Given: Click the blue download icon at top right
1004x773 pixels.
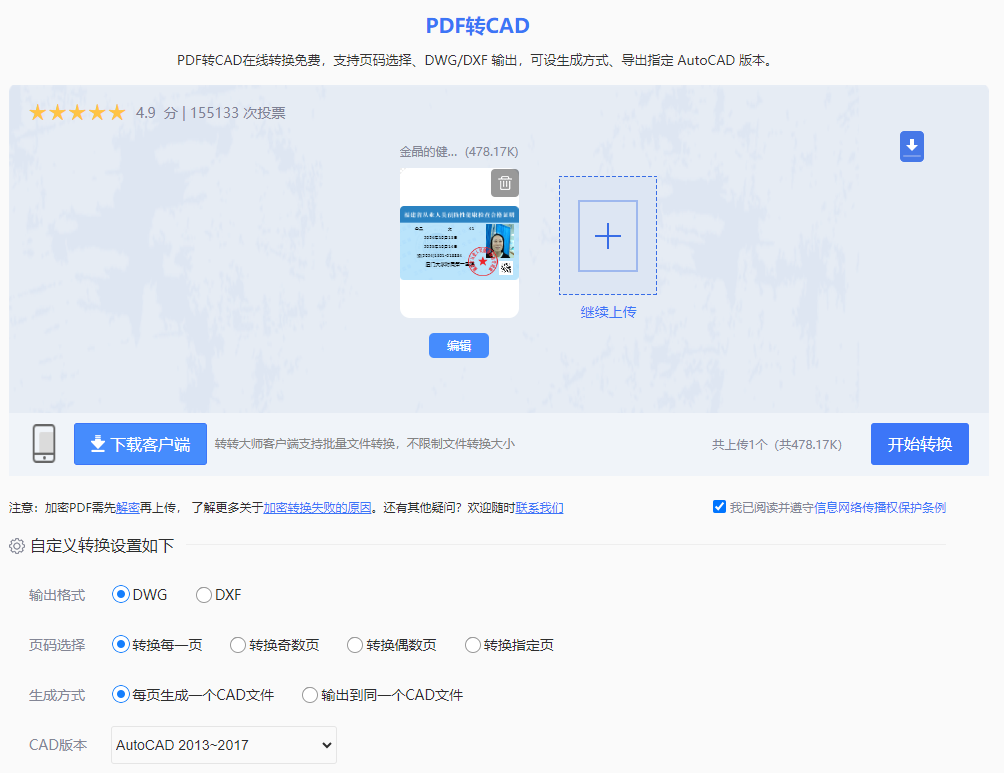Looking at the screenshot, I should click(x=911, y=146).
